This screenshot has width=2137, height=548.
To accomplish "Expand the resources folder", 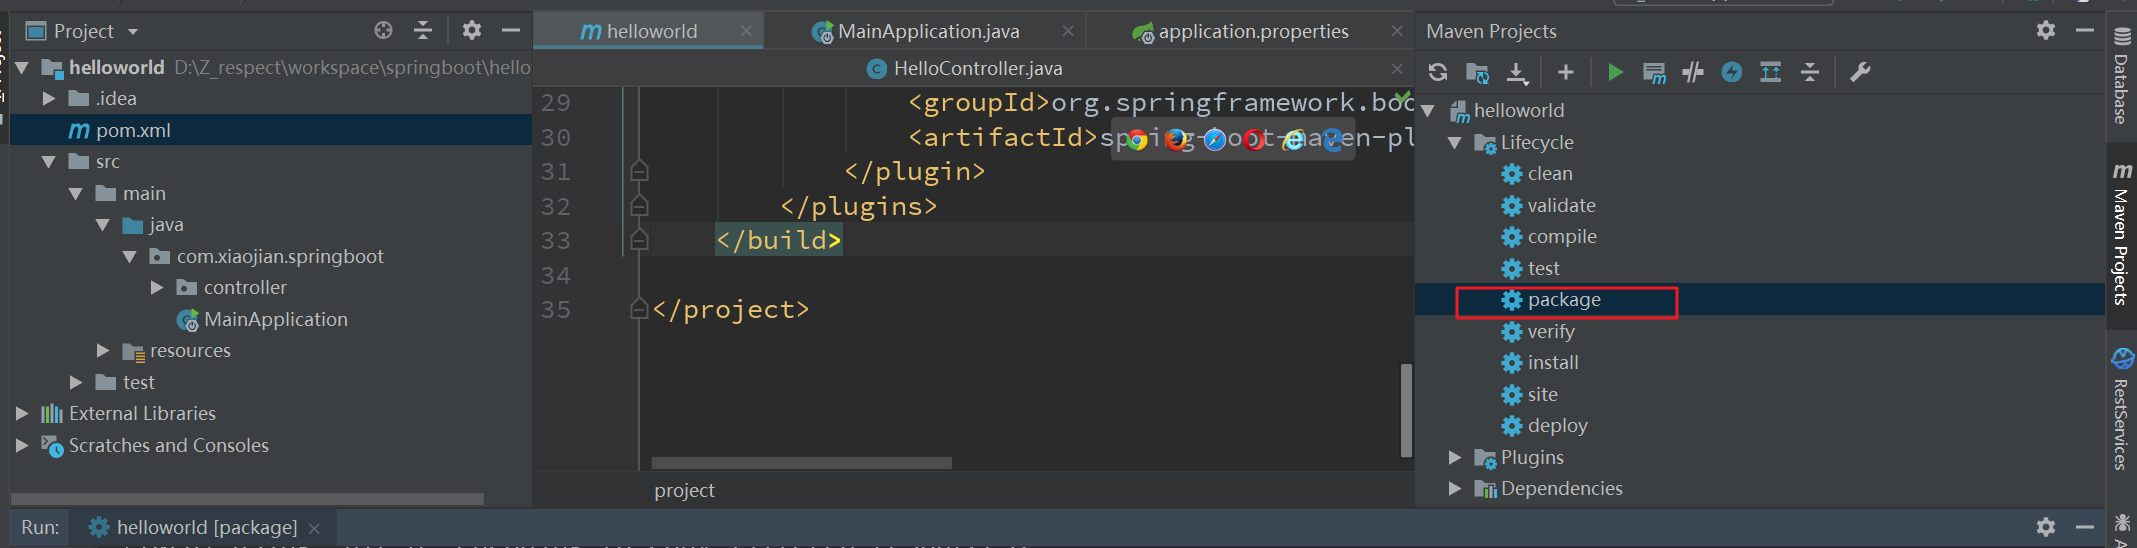I will (103, 350).
